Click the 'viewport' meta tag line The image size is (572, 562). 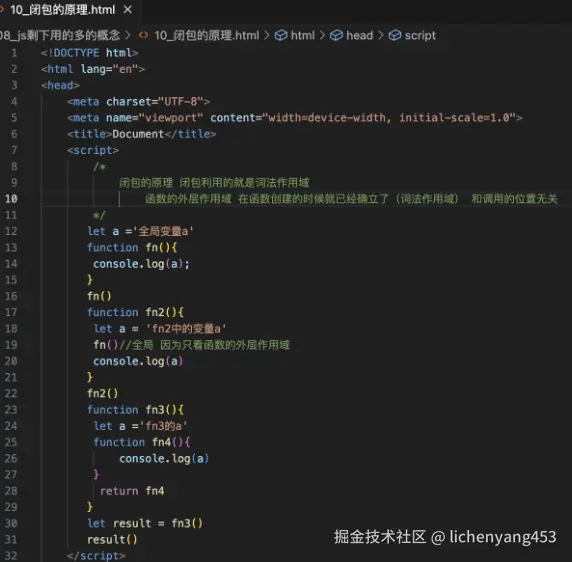[294, 118]
